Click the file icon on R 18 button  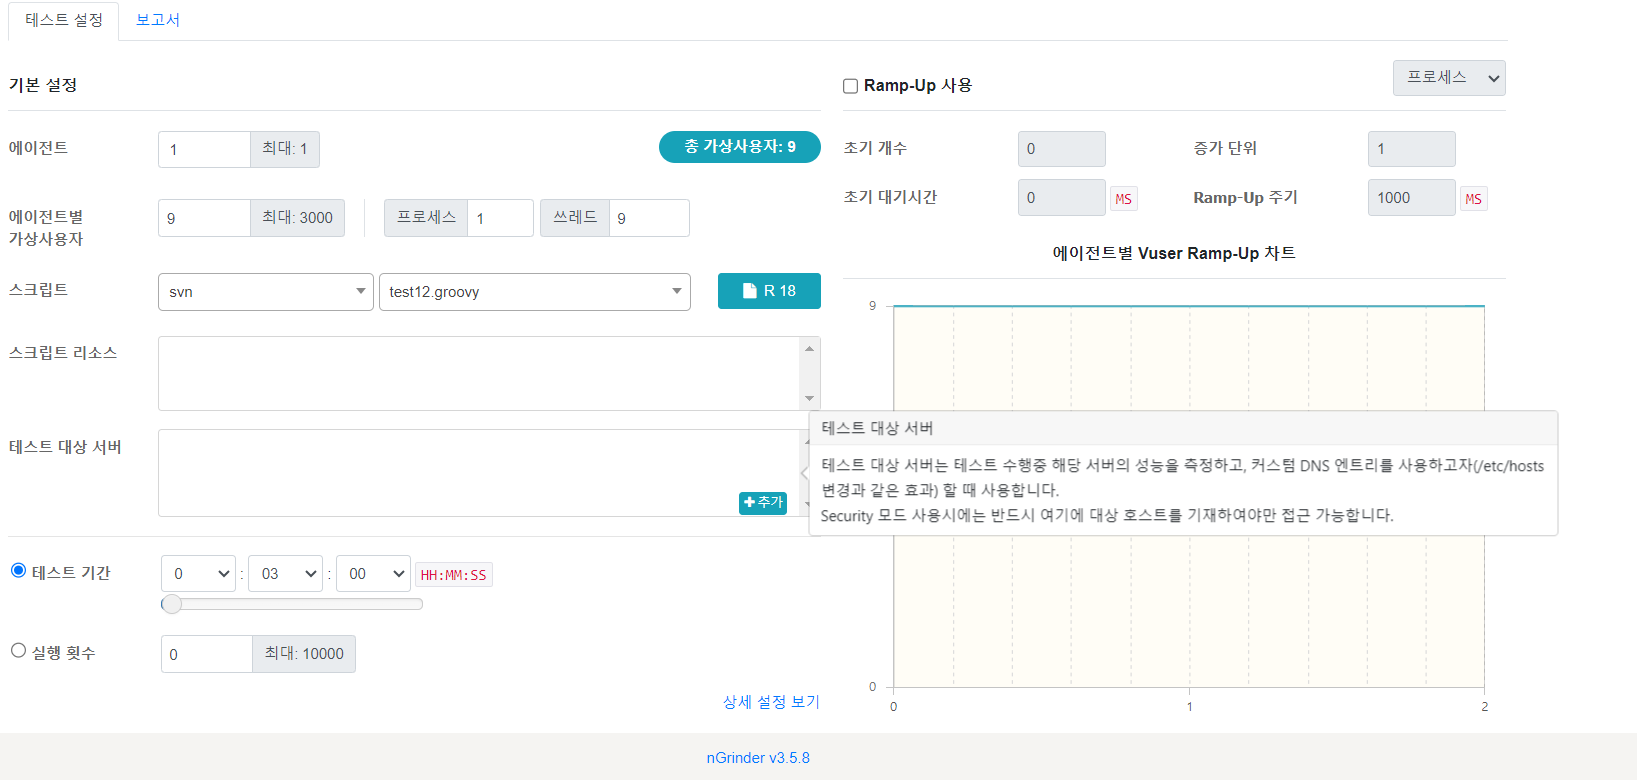749,291
